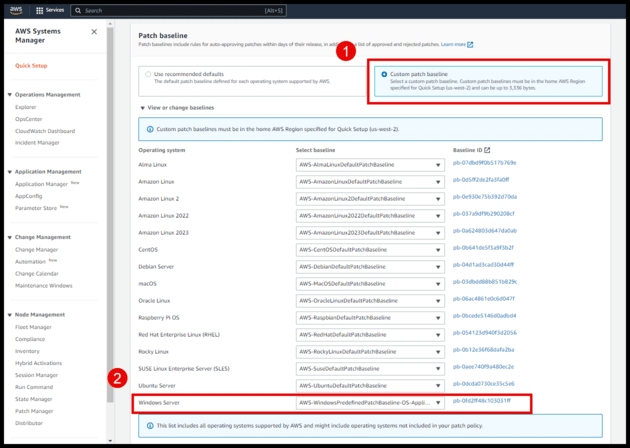Screen dimensions: 630x448
Task: Click the sidebar scroll-down arrow
Action: (110, 441)
